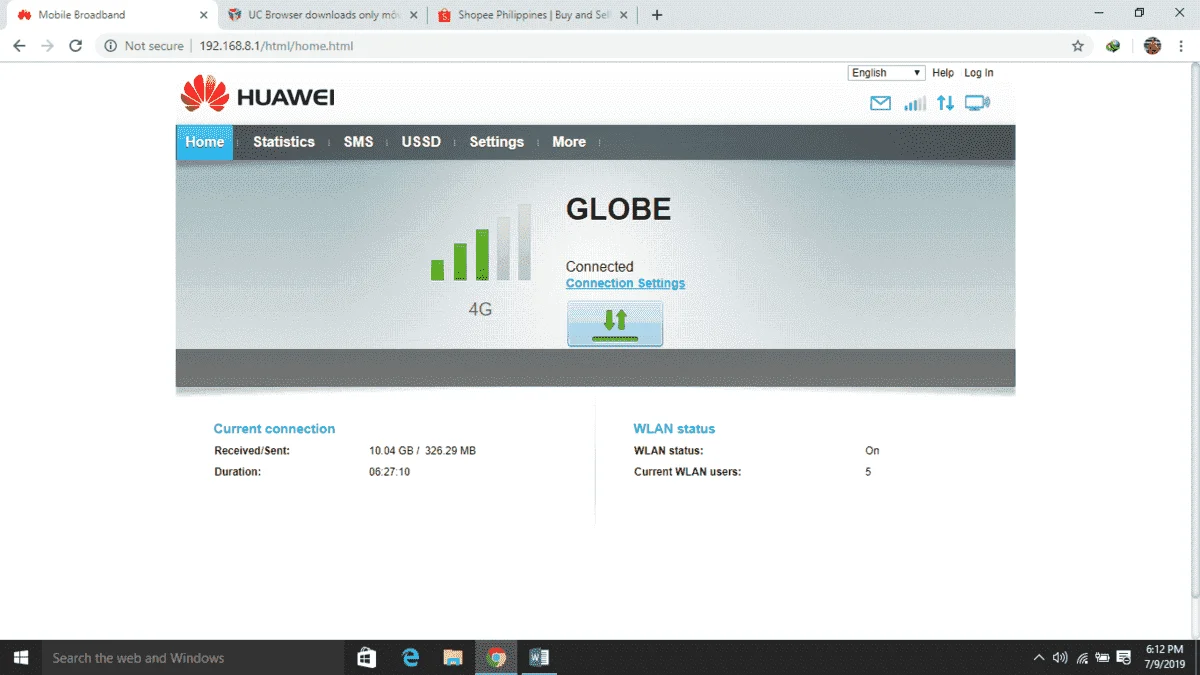Open Microsoft Word from the taskbar
Image resolution: width=1200 pixels, height=675 pixels.
tap(540, 657)
